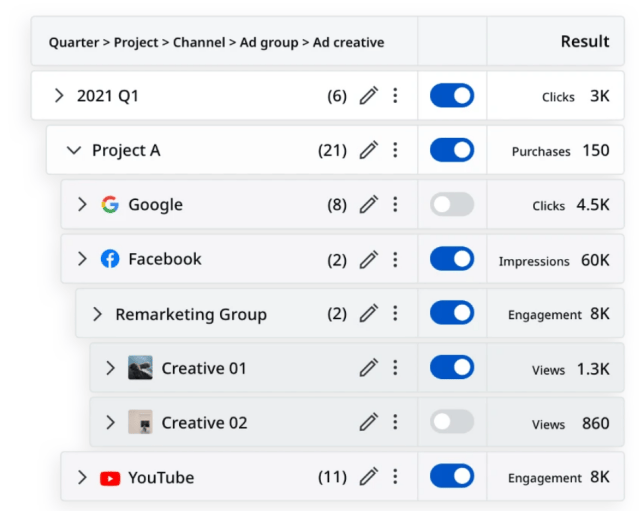640x511 pixels.
Task: Open more options for Creative 02
Action: (x=395, y=422)
